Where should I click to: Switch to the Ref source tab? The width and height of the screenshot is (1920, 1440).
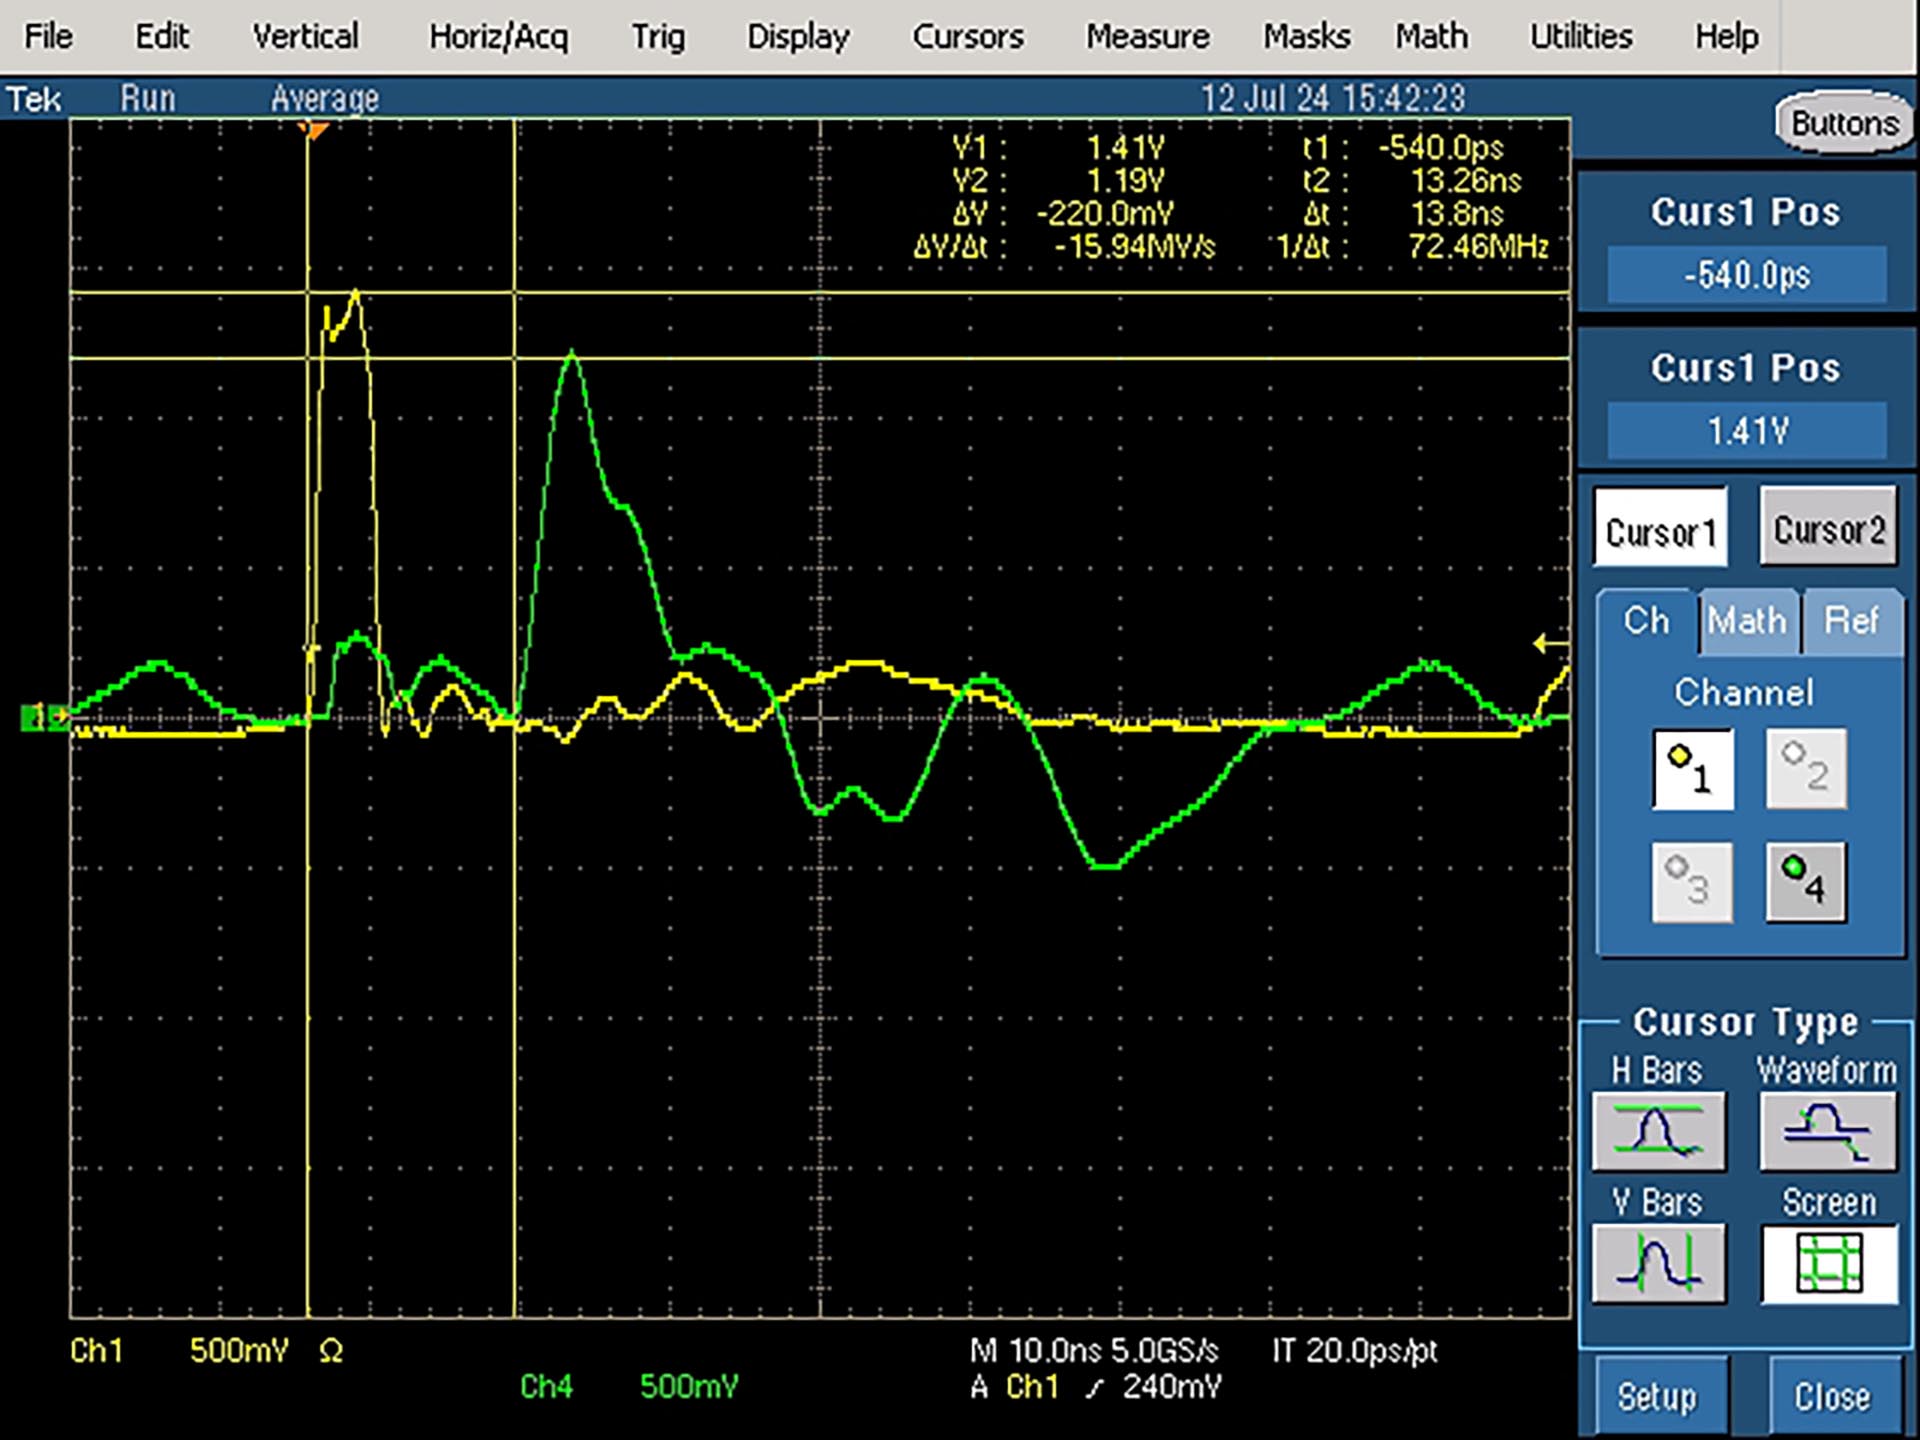click(1852, 621)
